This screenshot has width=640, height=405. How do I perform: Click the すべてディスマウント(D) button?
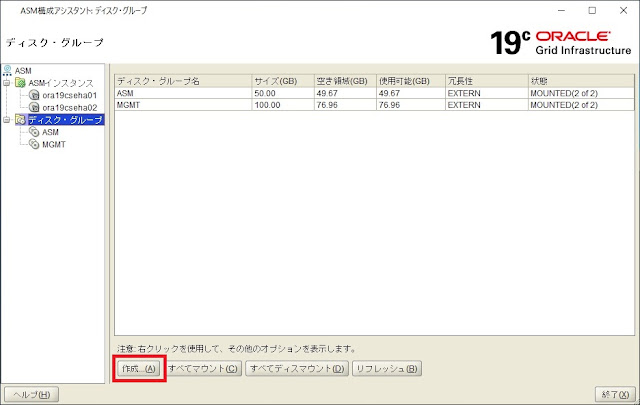point(297,369)
